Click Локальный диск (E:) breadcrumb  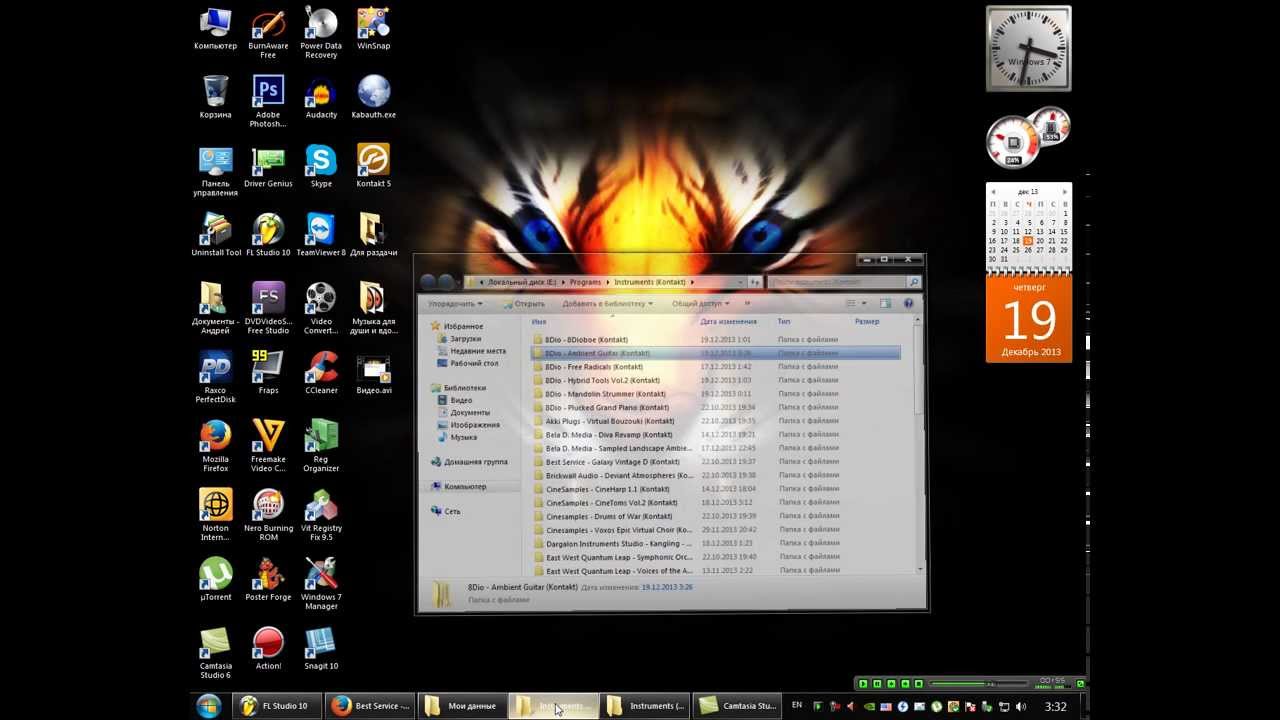(524, 282)
